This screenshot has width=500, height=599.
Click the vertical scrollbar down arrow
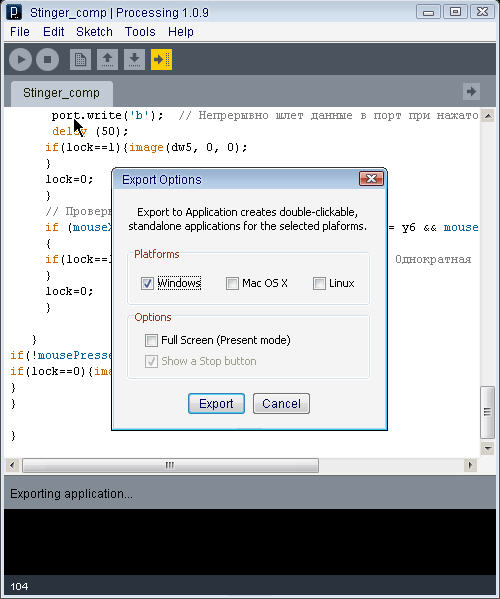[488, 448]
